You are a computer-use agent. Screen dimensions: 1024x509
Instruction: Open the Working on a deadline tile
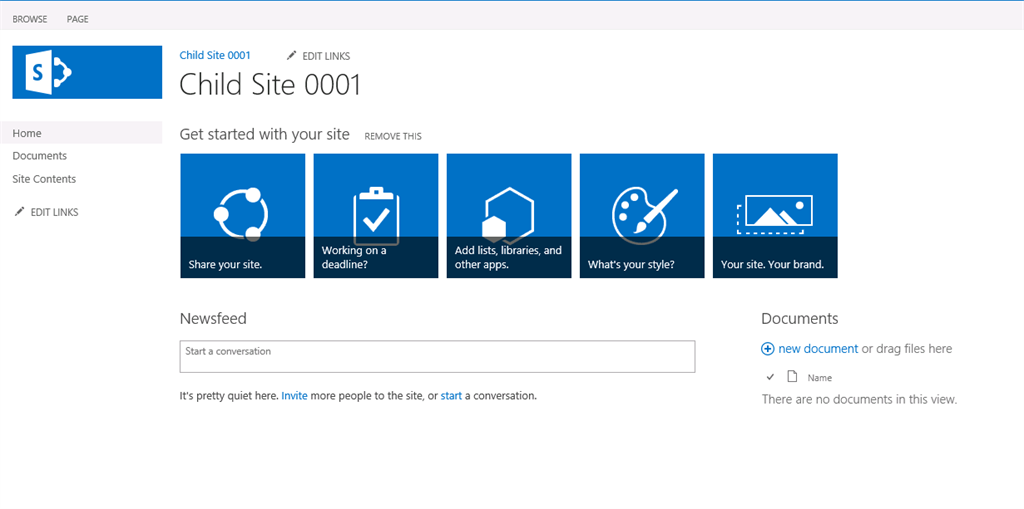click(x=375, y=215)
